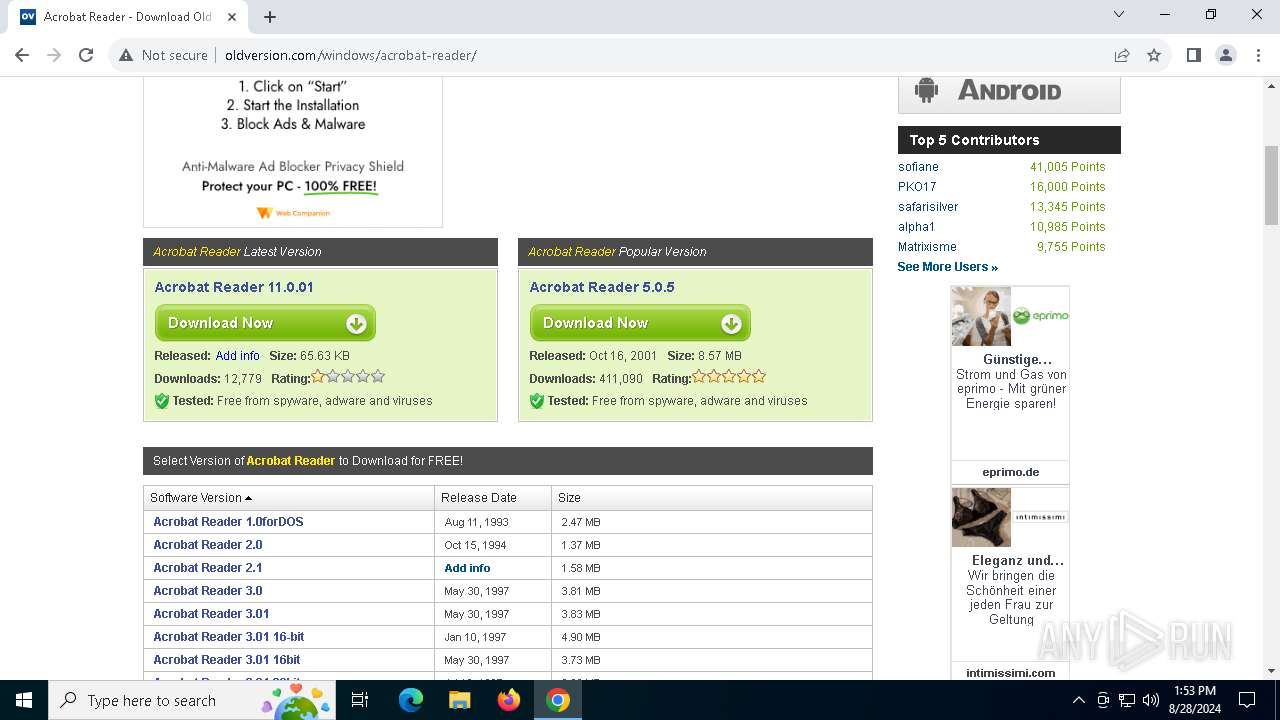Click the eprimo.de ad link
The height and width of the screenshot is (720, 1280).
pyautogui.click(x=1010, y=472)
